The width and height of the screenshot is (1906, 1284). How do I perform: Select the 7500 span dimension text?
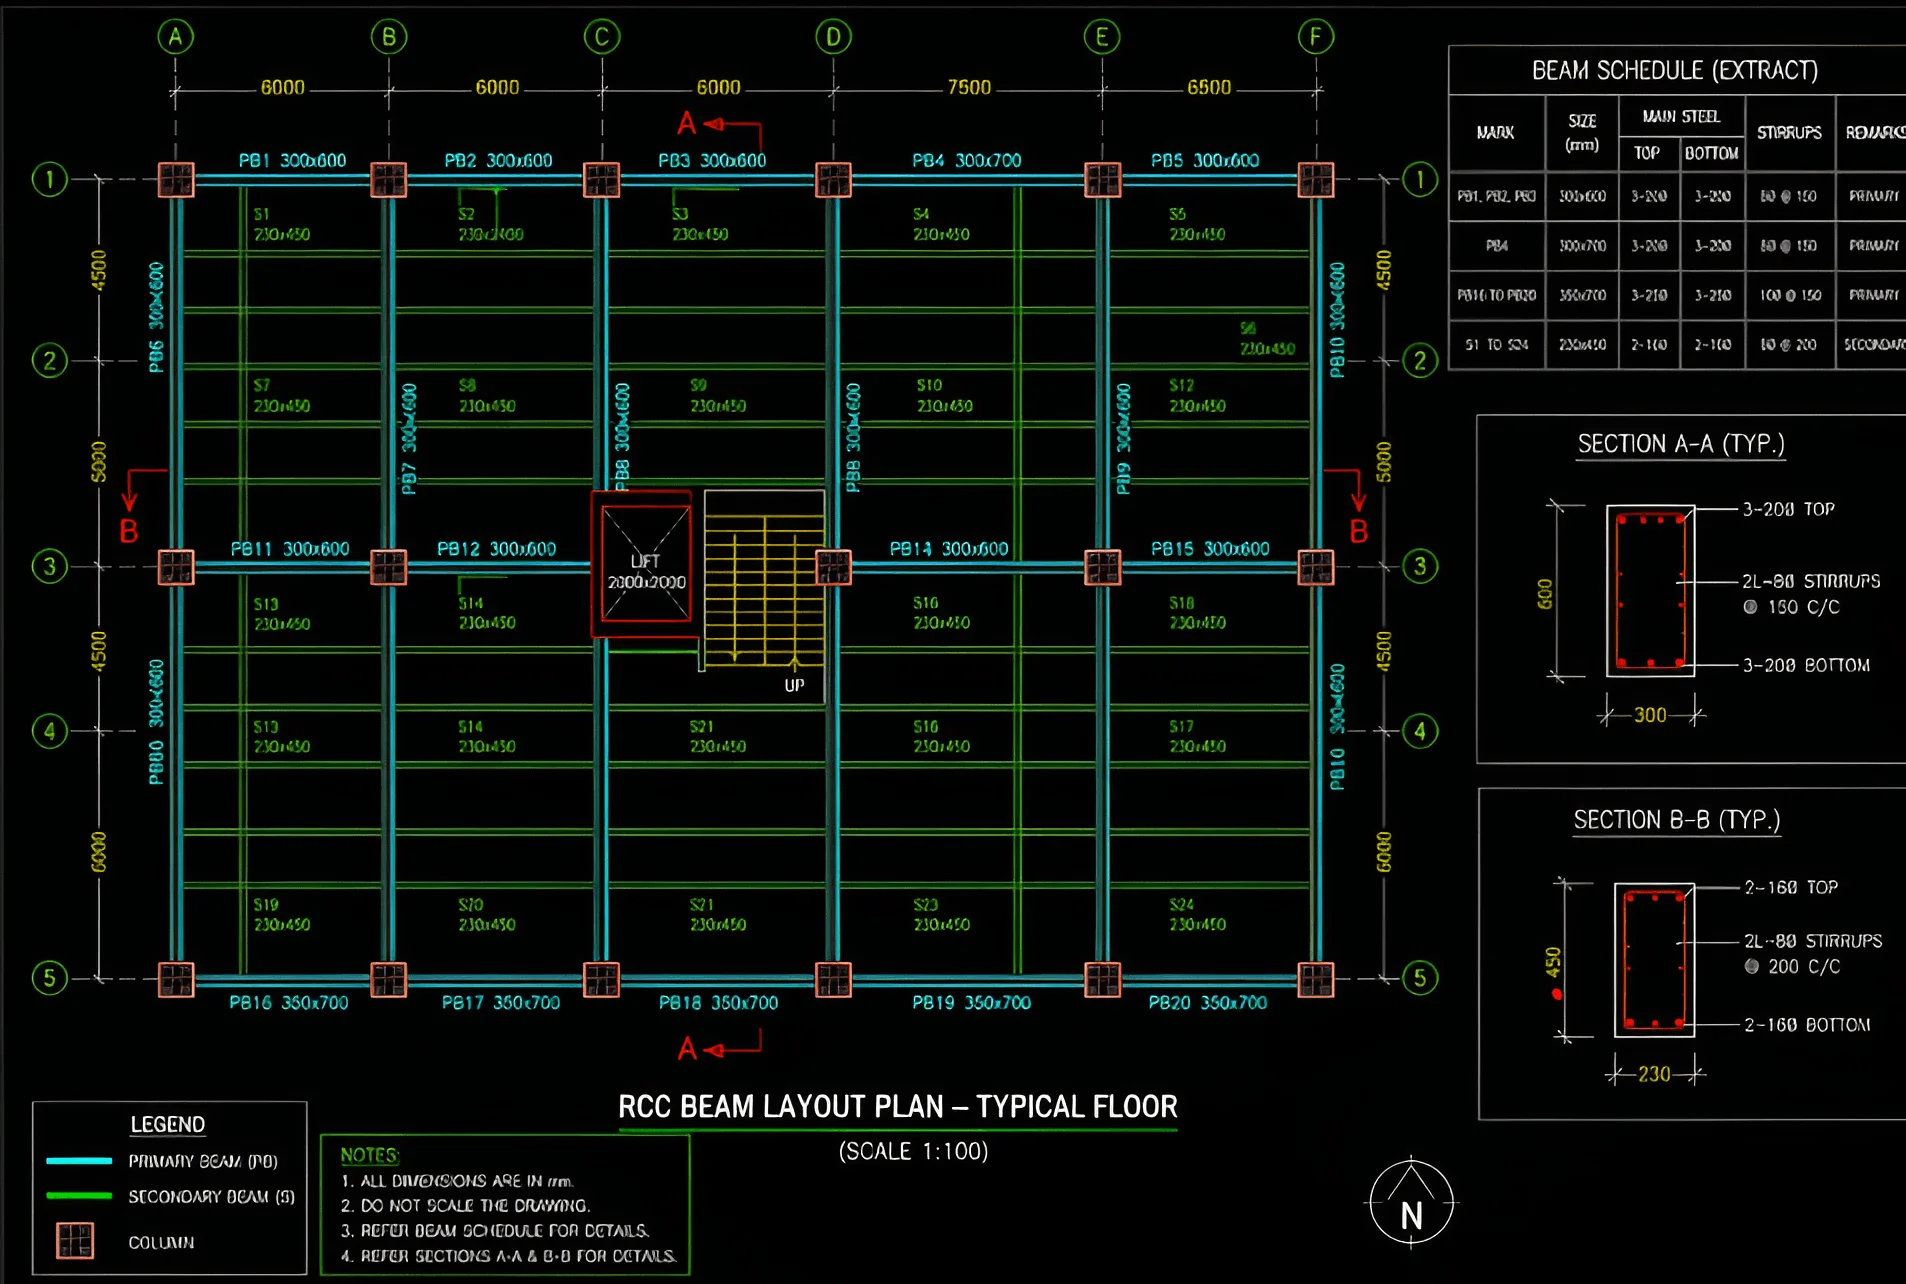coord(969,88)
